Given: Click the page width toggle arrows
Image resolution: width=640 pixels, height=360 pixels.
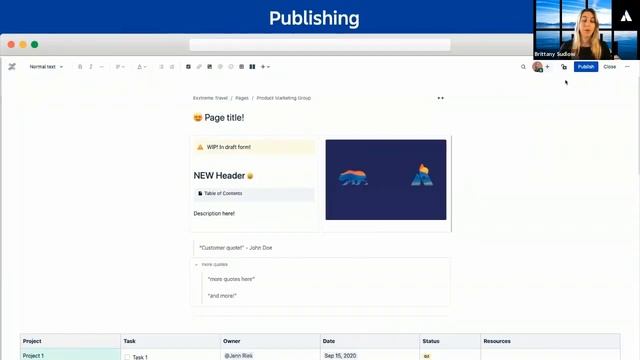Looking at the screenshot, I should (x=440, y=98).
